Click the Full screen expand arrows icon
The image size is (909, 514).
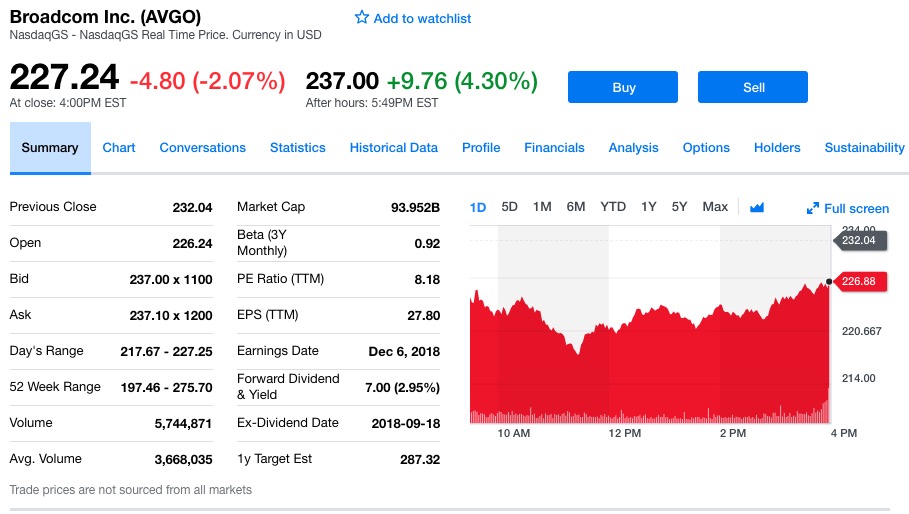[x=813, y=208]
